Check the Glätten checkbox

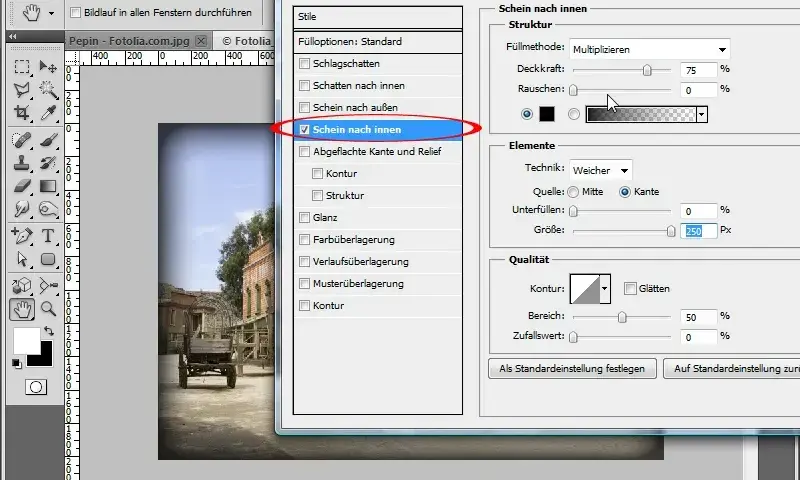tap(630, 289)
